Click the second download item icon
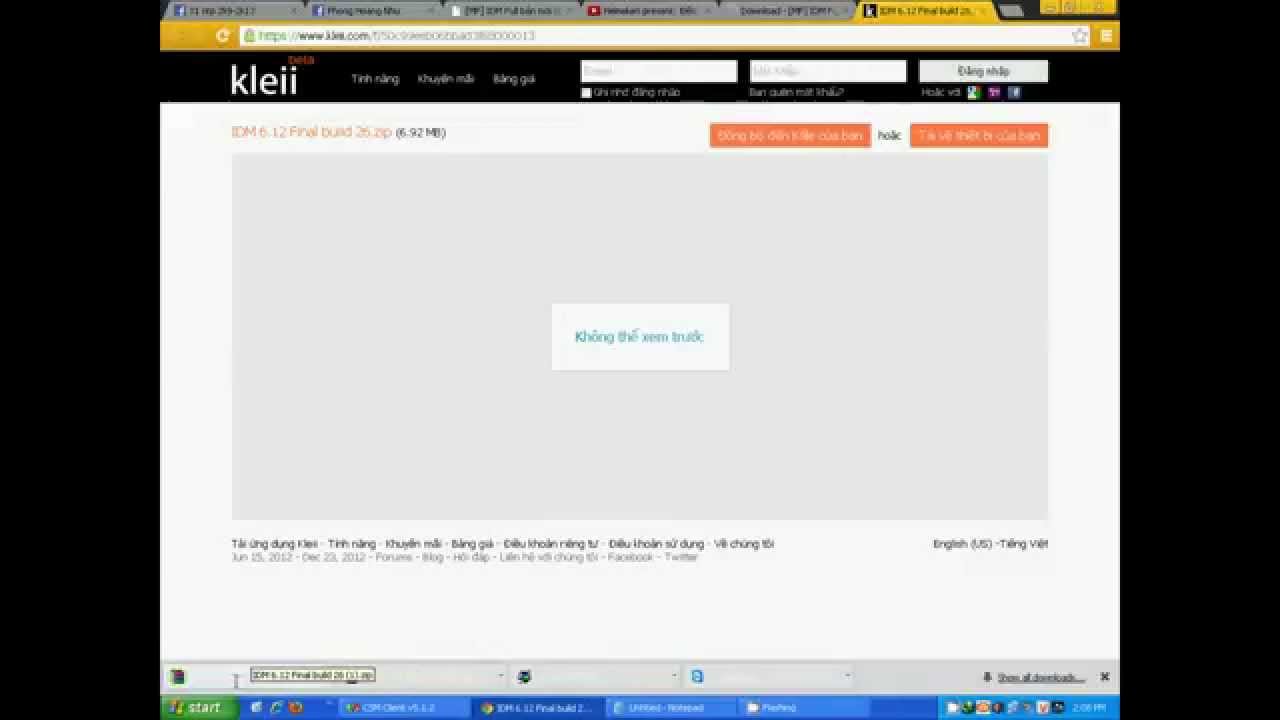The height and width of the screenshot is (720, 1280). (524, 676)
